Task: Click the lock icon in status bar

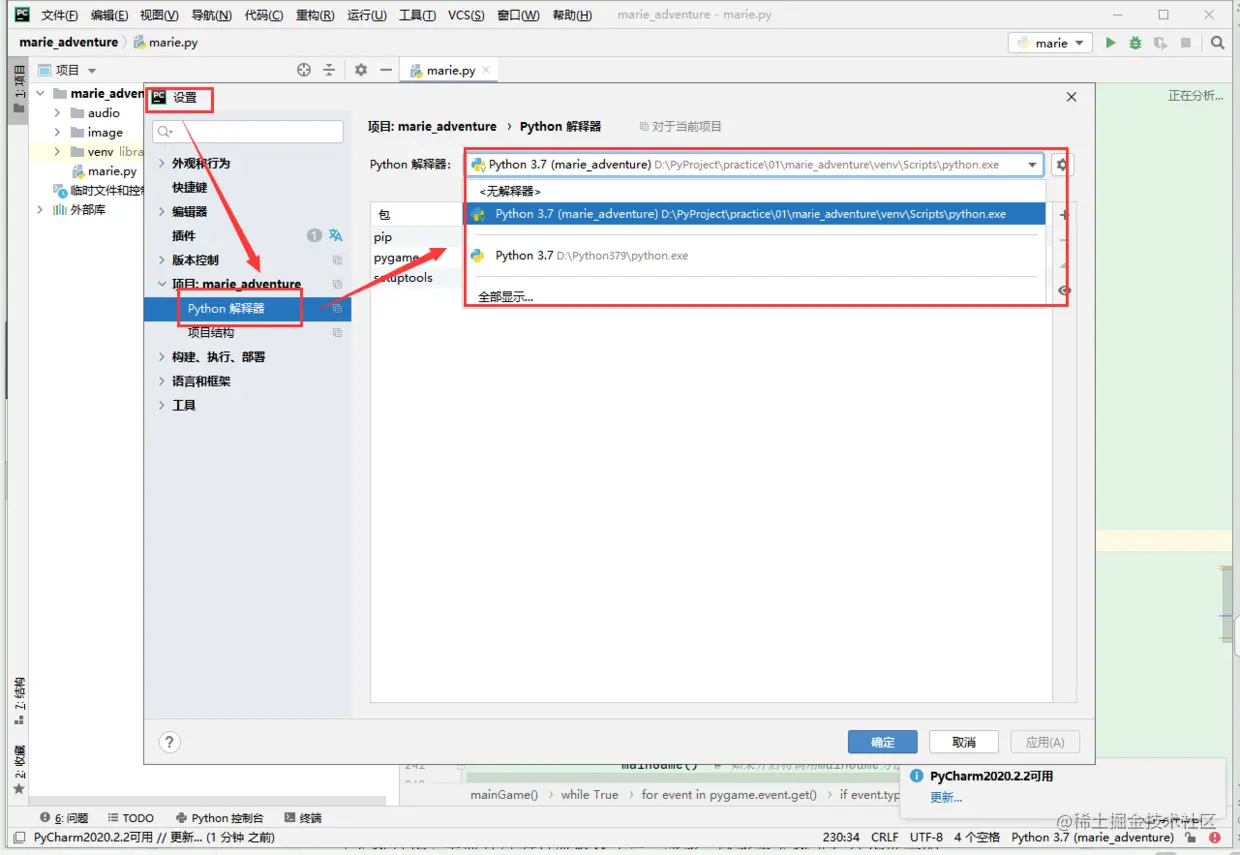Action: pyautogui.click(x=1190, y=837)
